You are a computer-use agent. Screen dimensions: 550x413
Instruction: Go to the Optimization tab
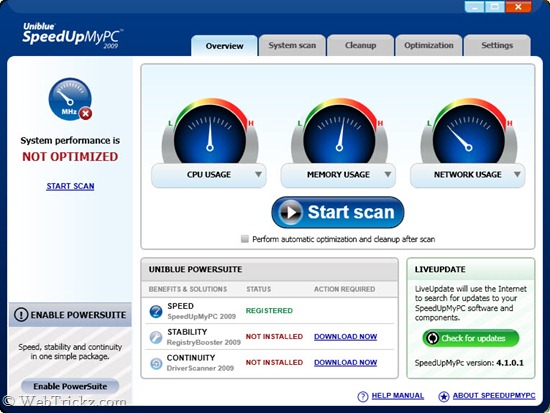click(x=429, y=45)
